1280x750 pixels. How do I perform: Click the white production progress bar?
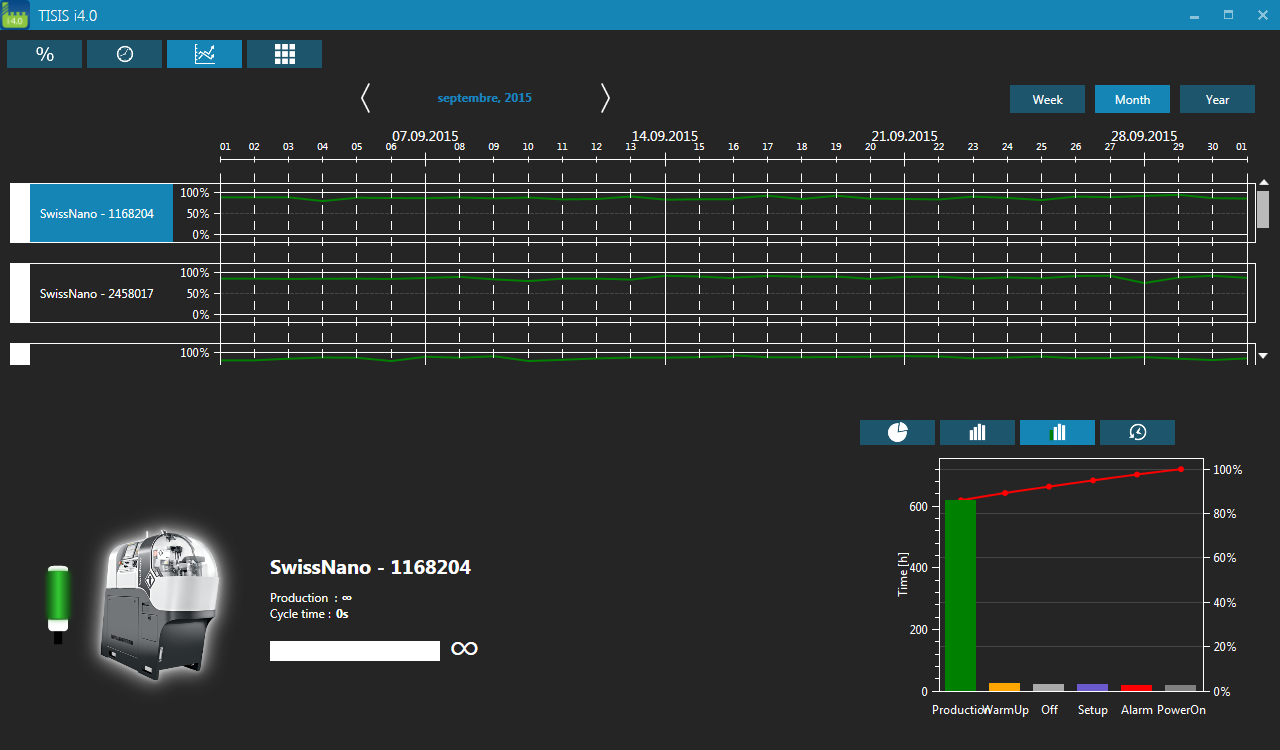pos(354,651)
